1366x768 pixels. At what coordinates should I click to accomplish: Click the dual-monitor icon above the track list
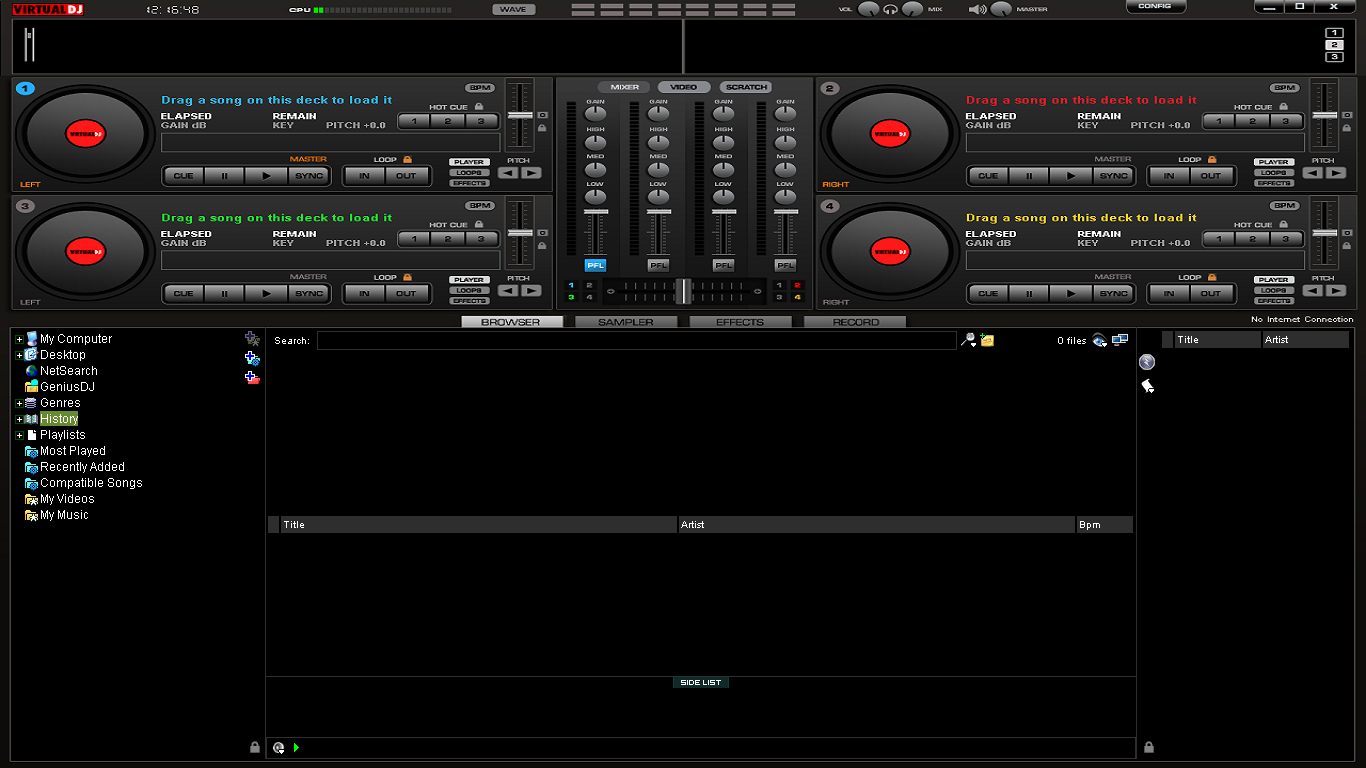(1120, 339)
